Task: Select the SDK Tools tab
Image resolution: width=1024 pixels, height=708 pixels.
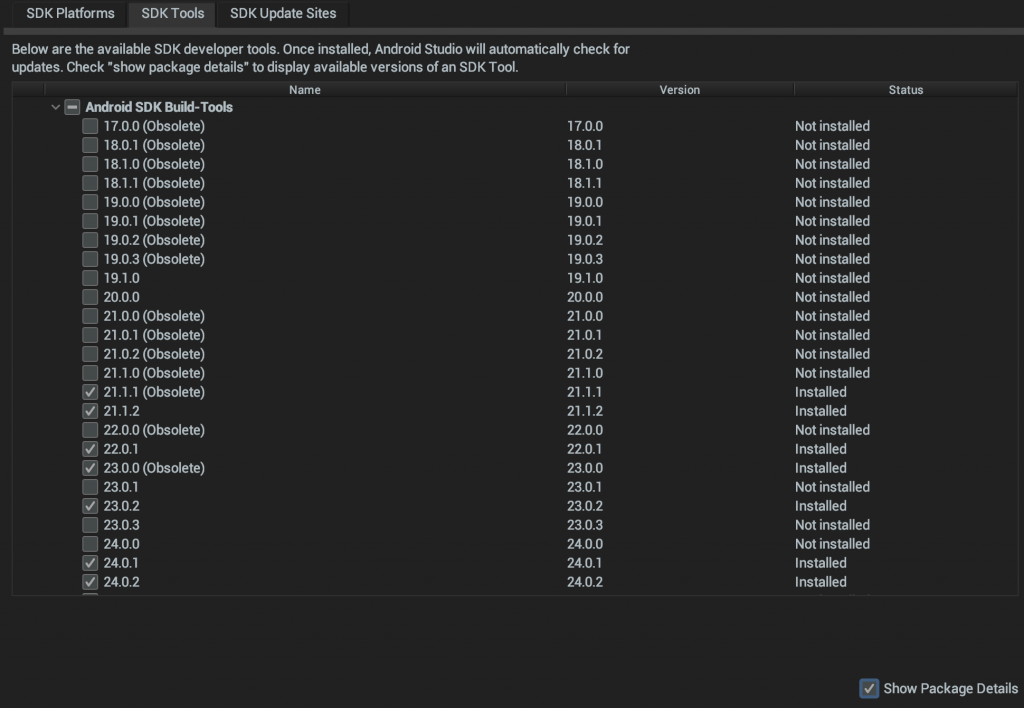Action: pos(172,13)
